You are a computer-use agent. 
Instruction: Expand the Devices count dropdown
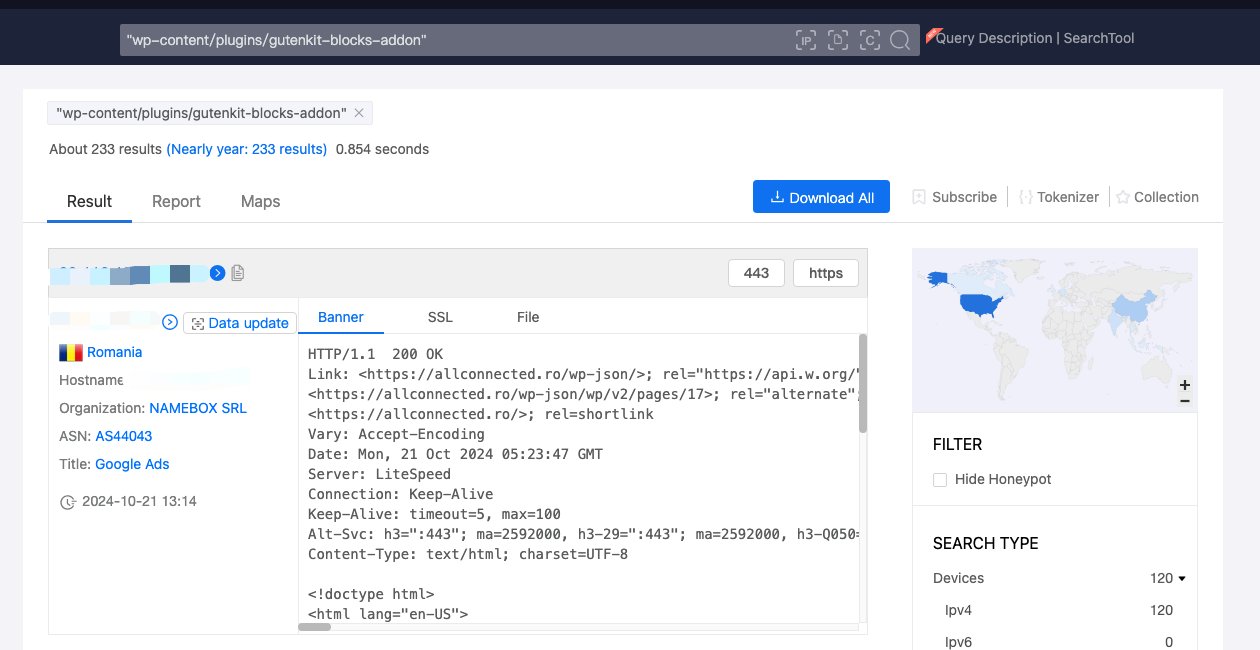pyautogui.click(x=1182, y=578)
